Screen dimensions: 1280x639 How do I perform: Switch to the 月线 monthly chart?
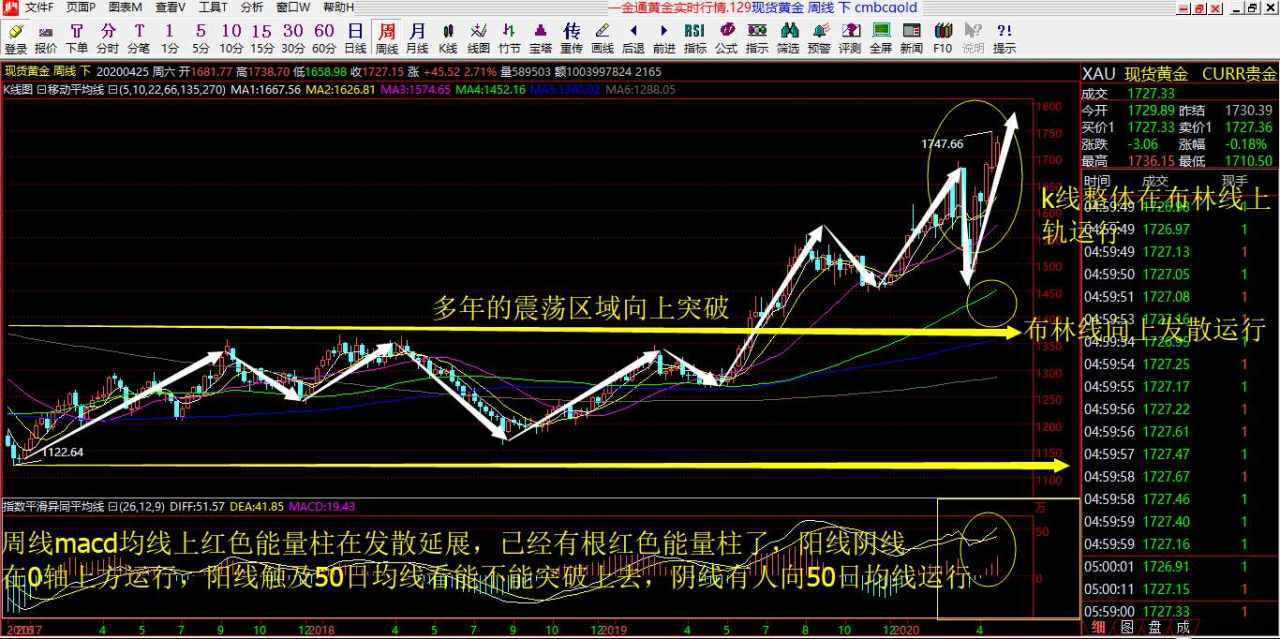click(417, 38)
